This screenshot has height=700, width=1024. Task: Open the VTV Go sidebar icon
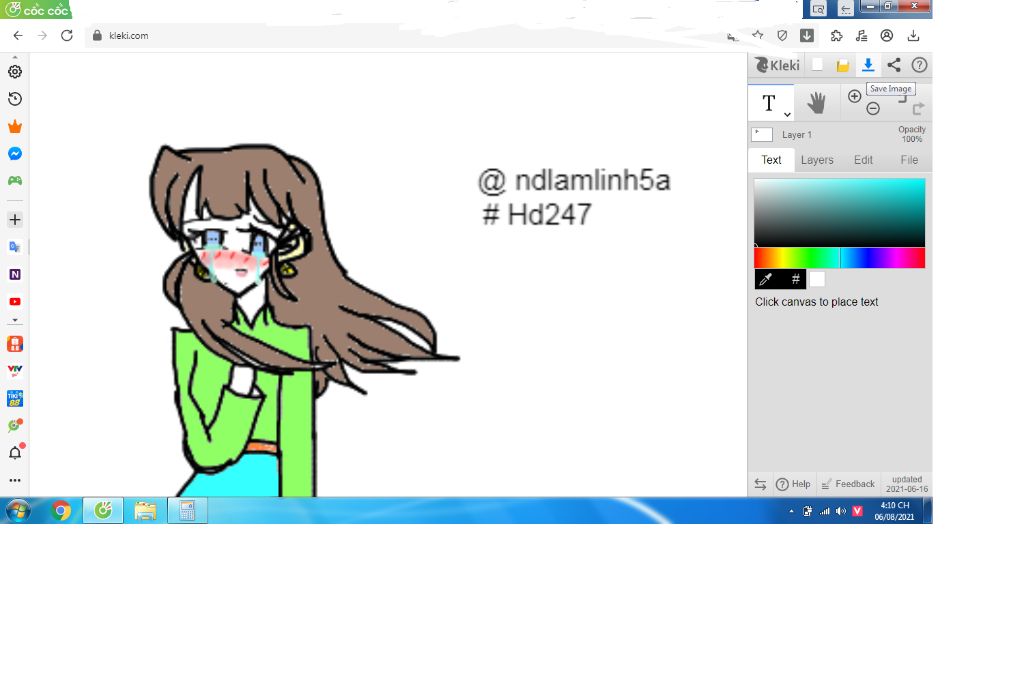point(15,370)
